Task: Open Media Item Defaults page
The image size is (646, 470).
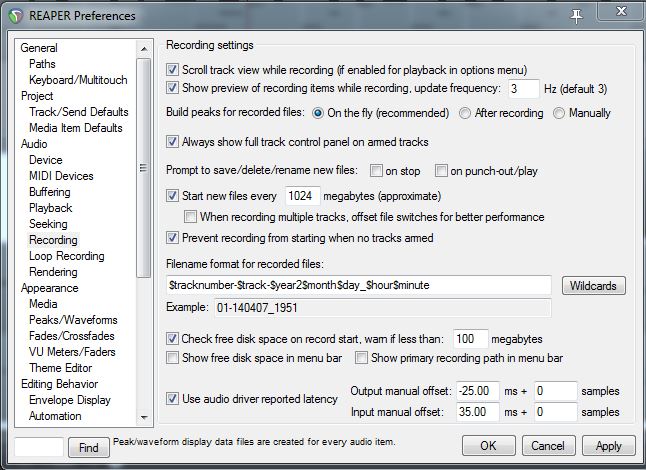Action: tap(76, 128)
